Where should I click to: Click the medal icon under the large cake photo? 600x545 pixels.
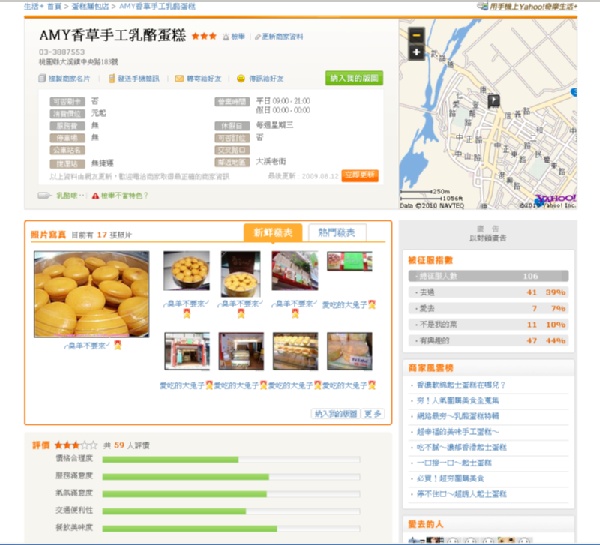(x=118, y=345)
